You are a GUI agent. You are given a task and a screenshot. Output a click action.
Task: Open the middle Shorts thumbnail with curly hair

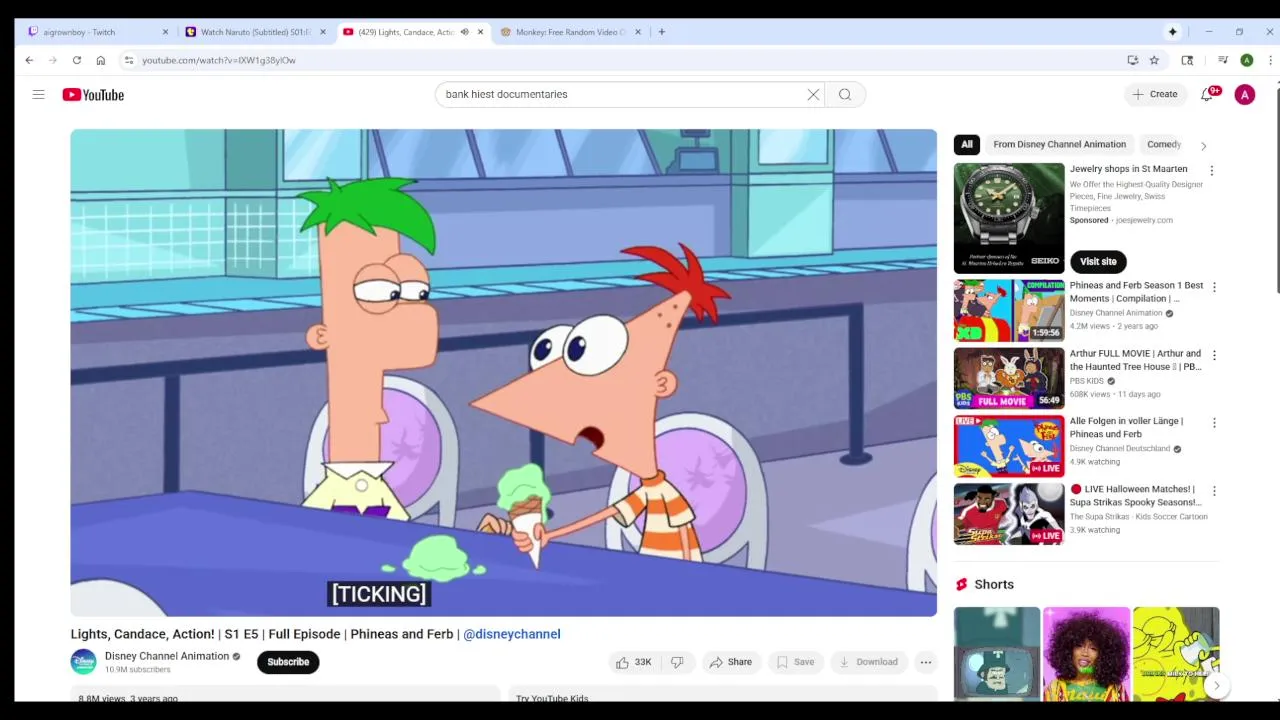pyautogui.click(x=1087, y=652)
